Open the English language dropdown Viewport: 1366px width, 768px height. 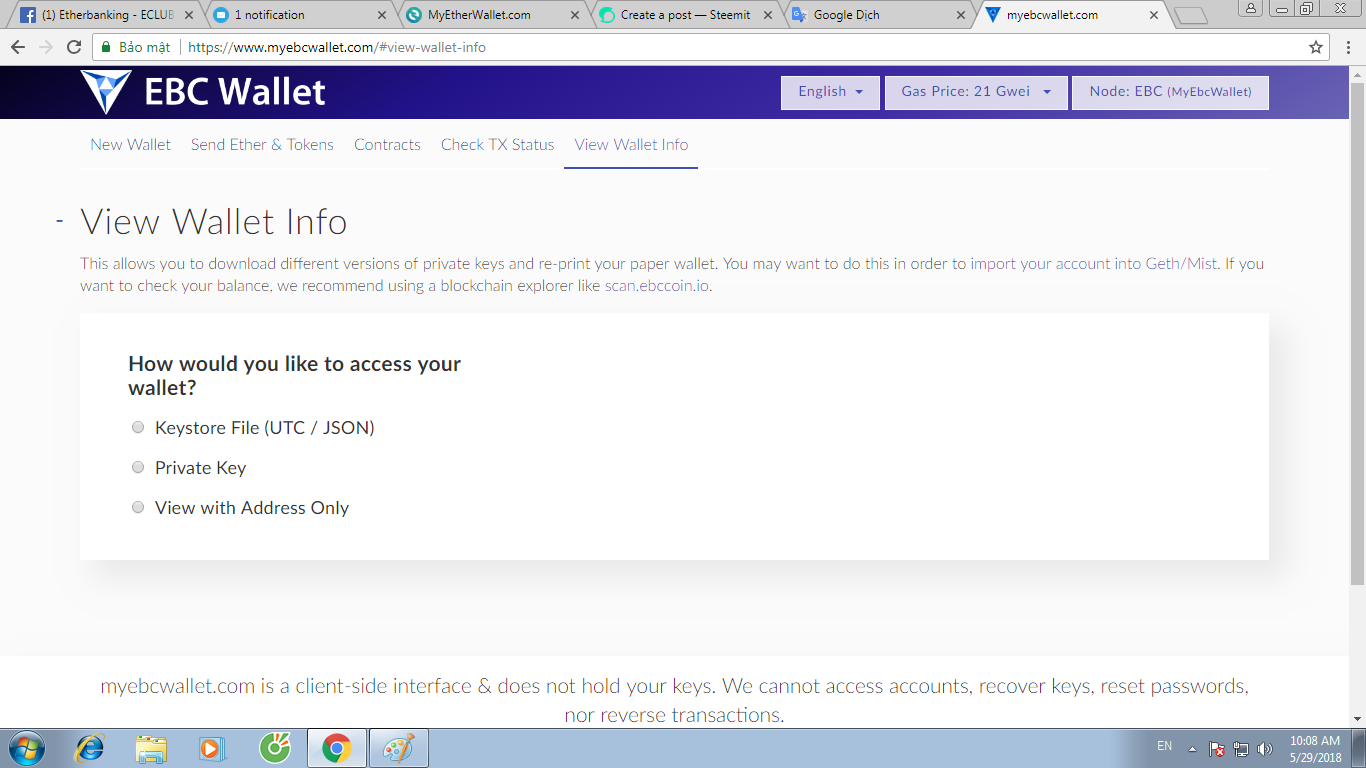pos(830,92)
